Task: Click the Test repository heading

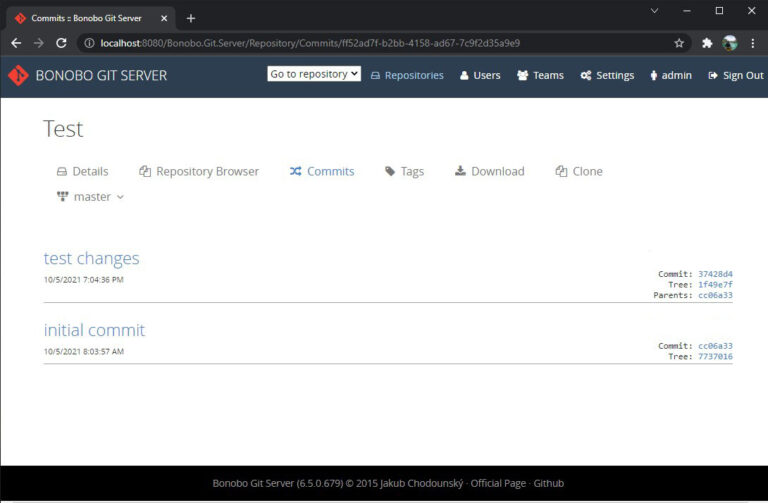Action: point(63,129)
